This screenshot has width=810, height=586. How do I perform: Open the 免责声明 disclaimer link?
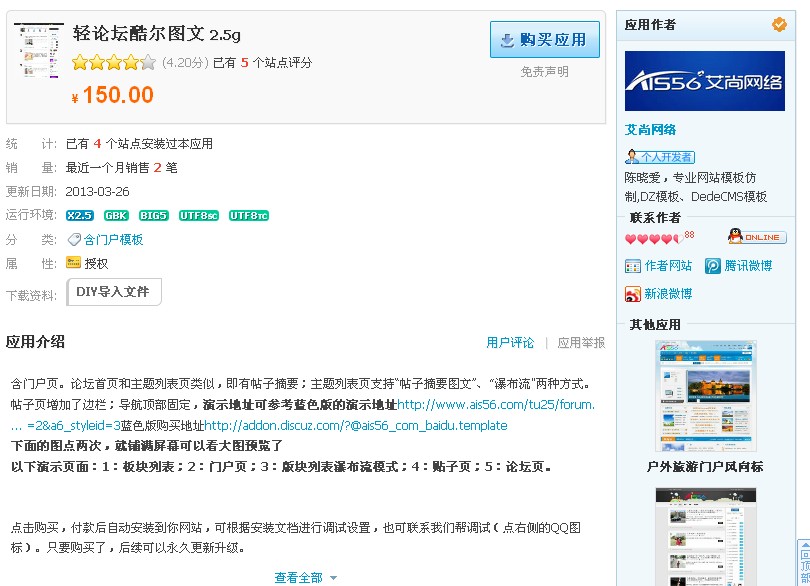(x=544, y=72)
